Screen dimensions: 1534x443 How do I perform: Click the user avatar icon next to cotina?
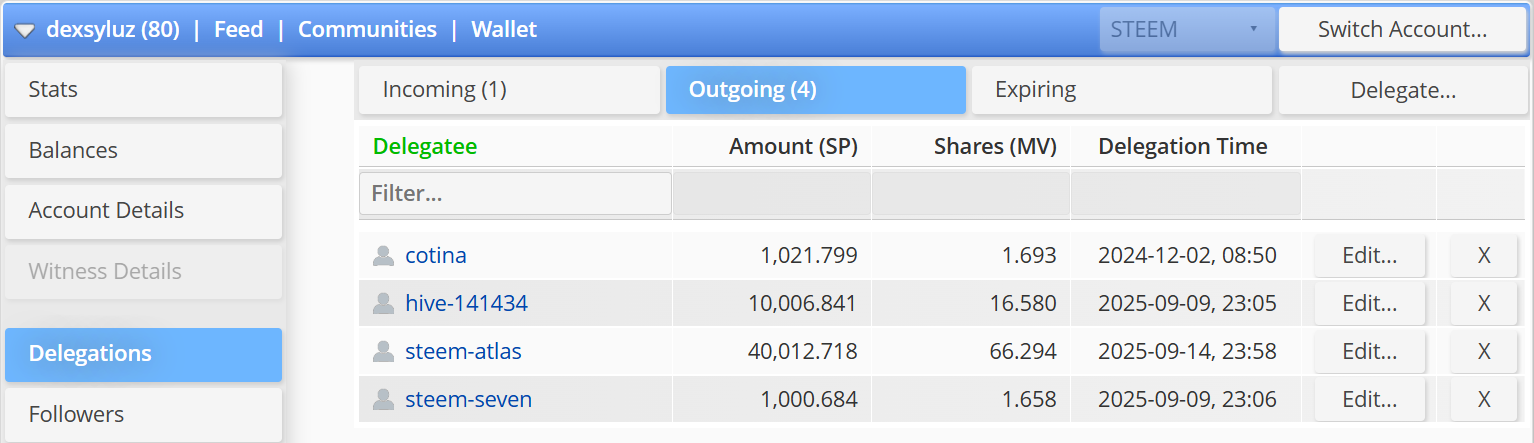click(383, 256)
